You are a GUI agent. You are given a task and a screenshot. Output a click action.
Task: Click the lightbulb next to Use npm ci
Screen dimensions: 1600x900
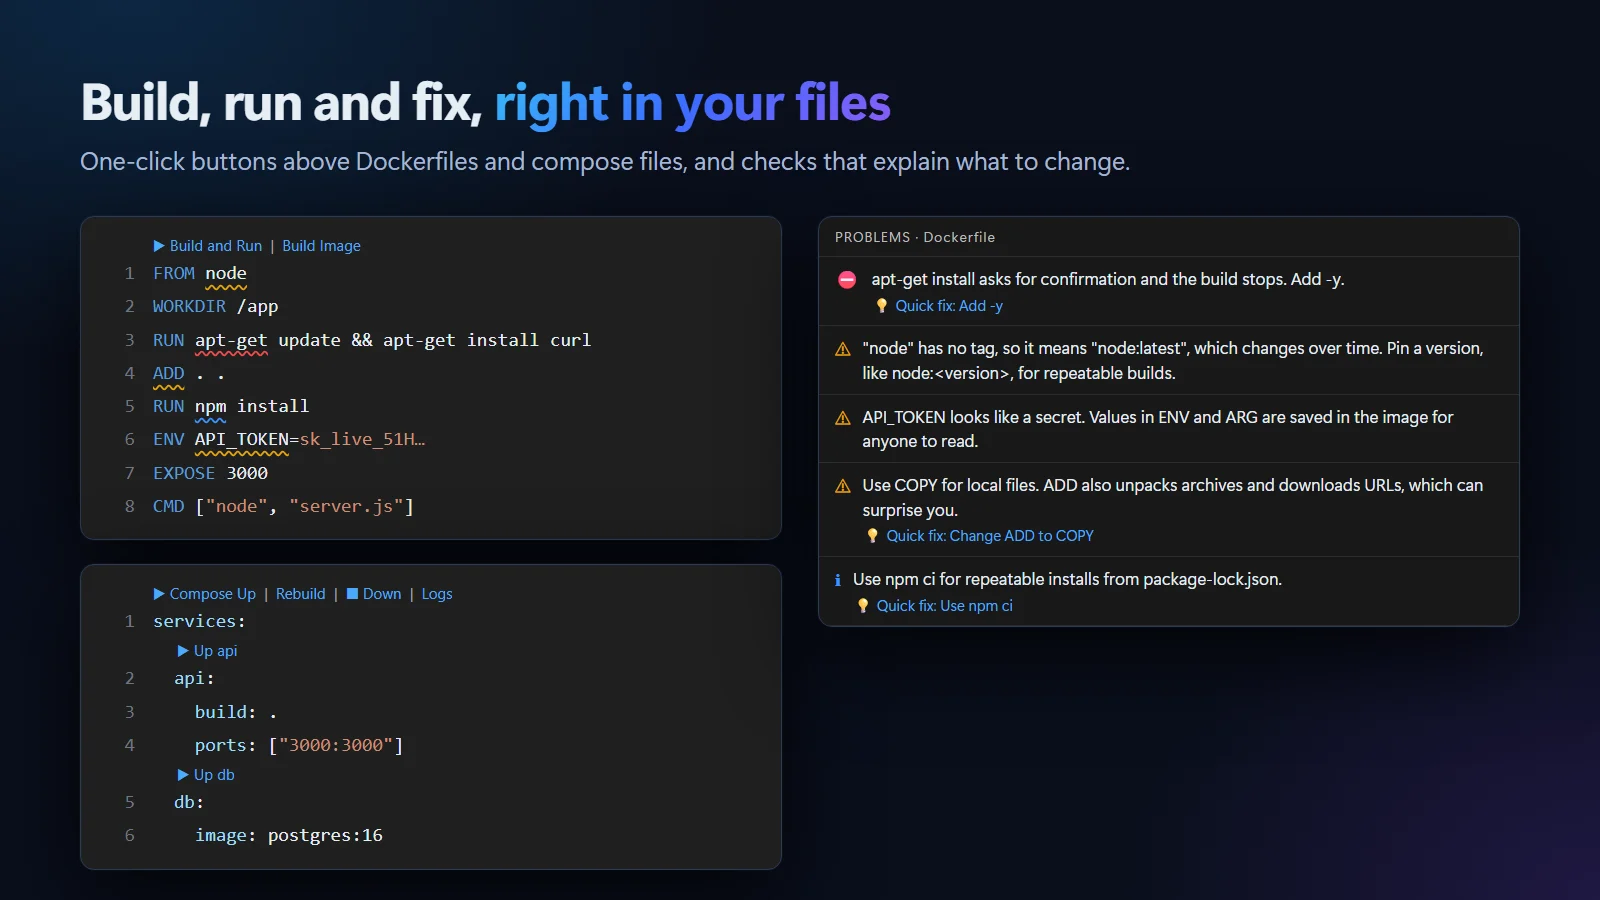point(863,606)
